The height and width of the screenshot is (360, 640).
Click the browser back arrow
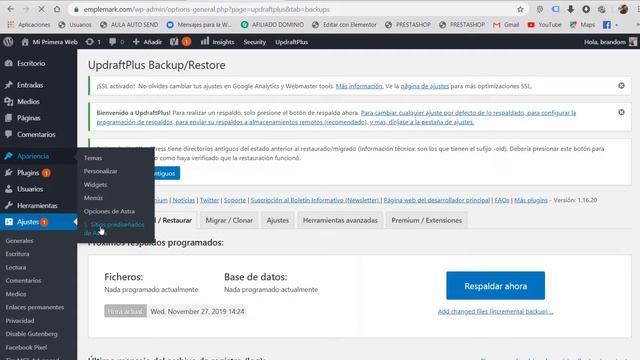[11, 9]
